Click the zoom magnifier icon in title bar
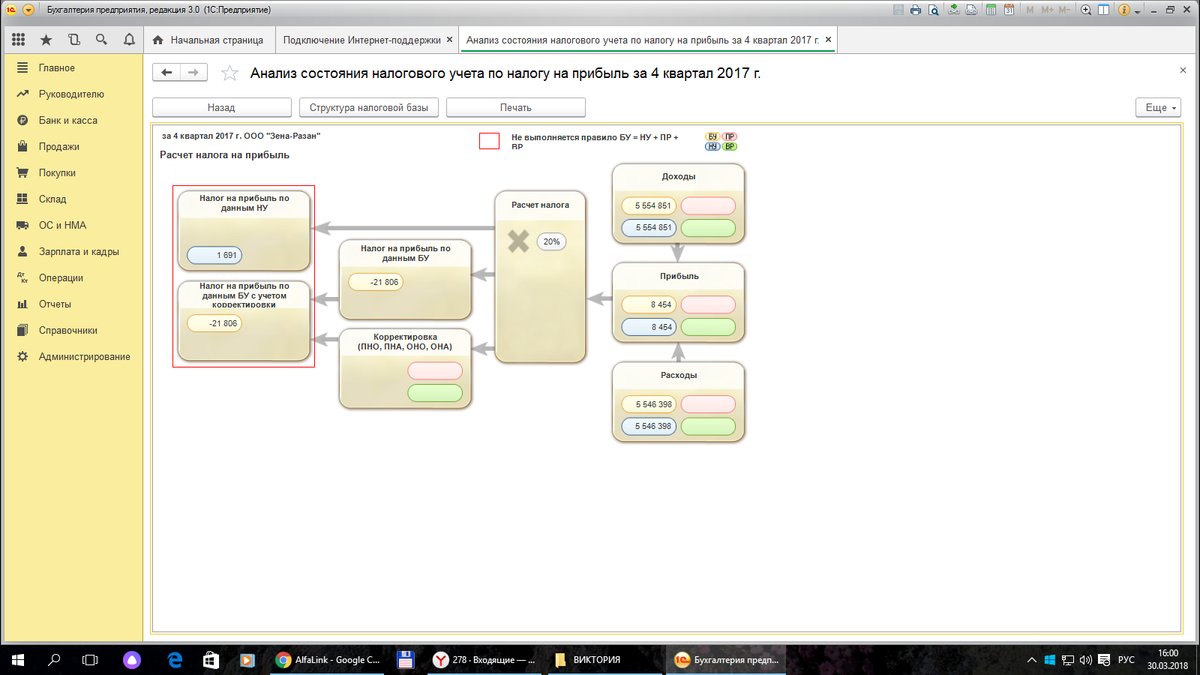 pyautogui.click(x=1086, y=9)
